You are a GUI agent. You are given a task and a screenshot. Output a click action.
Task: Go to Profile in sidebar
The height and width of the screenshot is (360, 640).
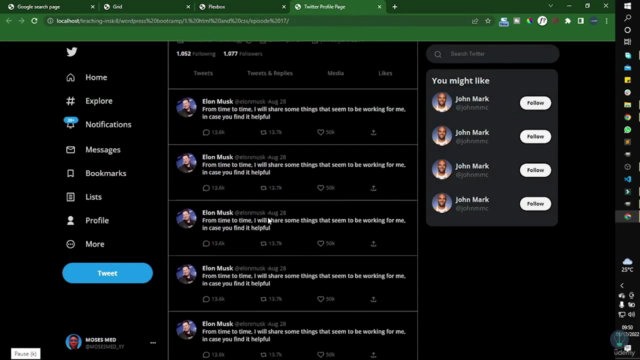pos(87,220)
